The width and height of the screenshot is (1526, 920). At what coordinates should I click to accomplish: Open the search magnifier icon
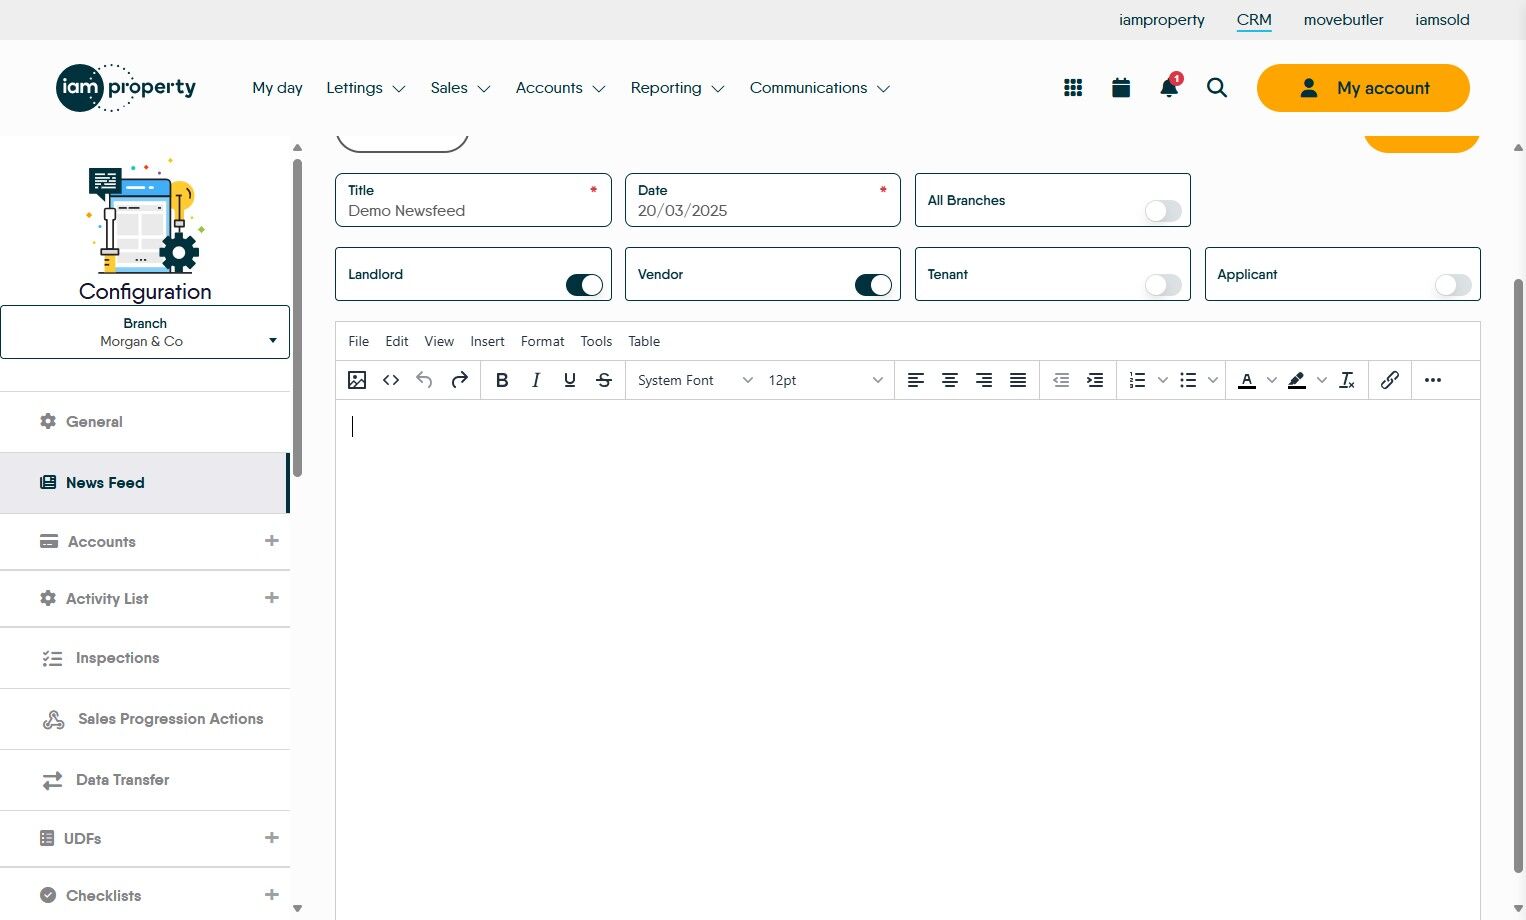1217,88
